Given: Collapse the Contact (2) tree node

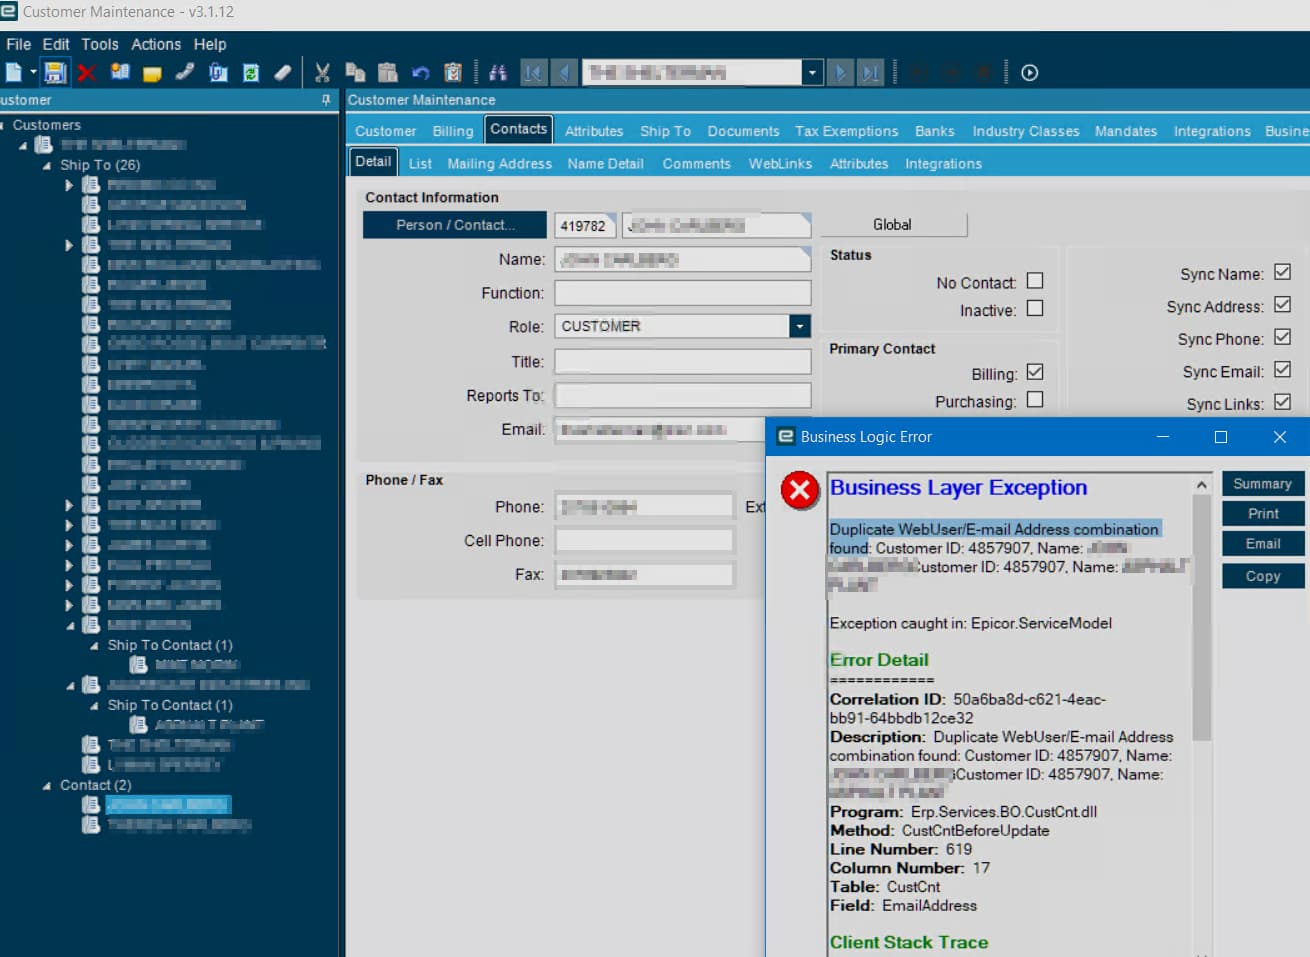Looking at the screenshot, I should pyautogui.click(x=46, y=785).
